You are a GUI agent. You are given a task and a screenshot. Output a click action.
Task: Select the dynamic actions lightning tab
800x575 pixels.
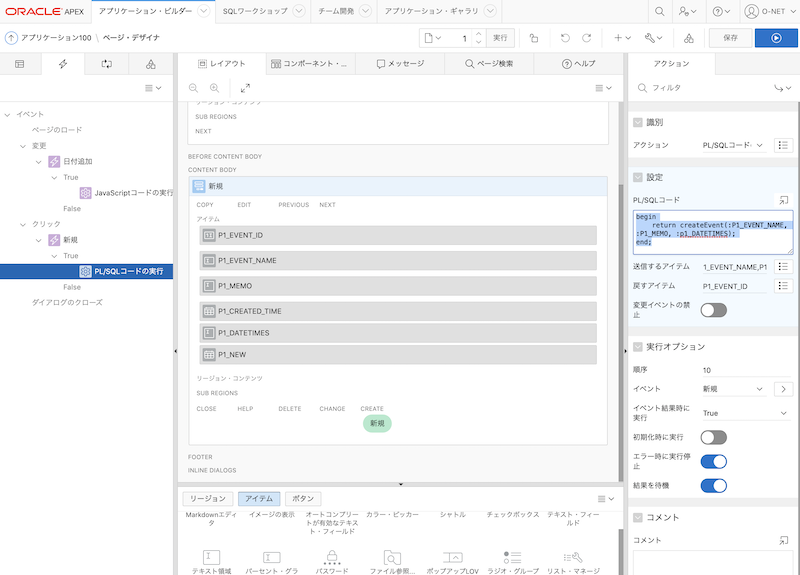(63, 64)
